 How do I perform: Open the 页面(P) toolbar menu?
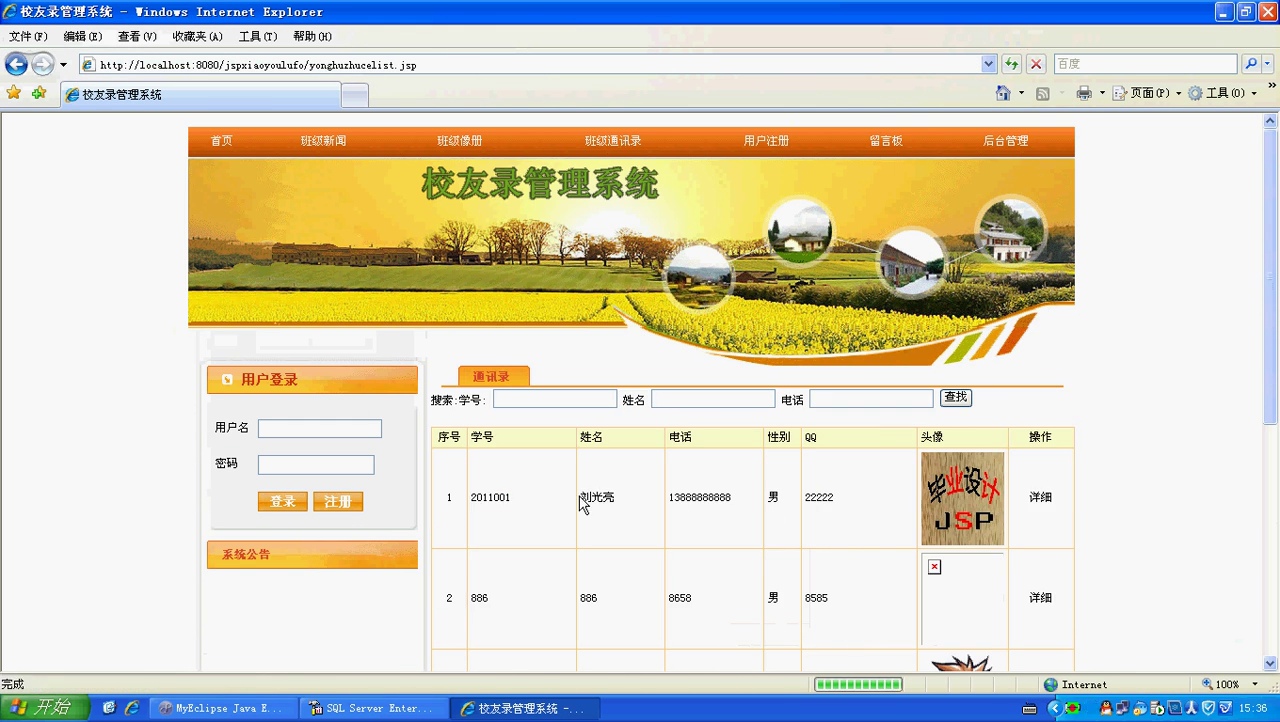pos(1149,93)
